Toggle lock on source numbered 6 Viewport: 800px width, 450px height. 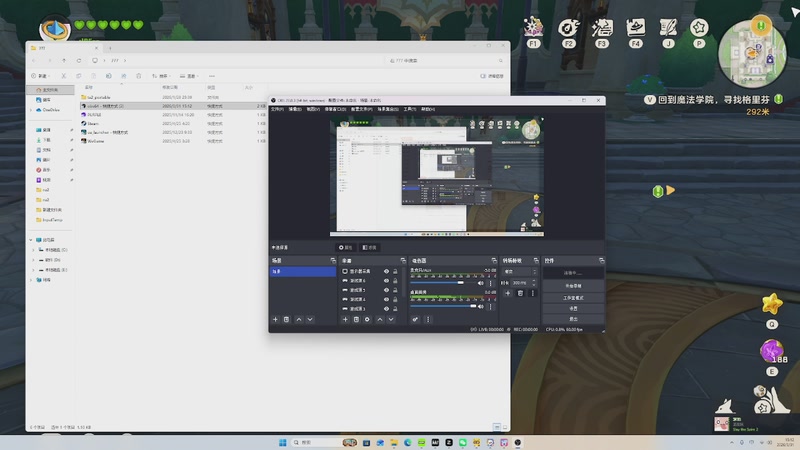(x=395, y=281)
